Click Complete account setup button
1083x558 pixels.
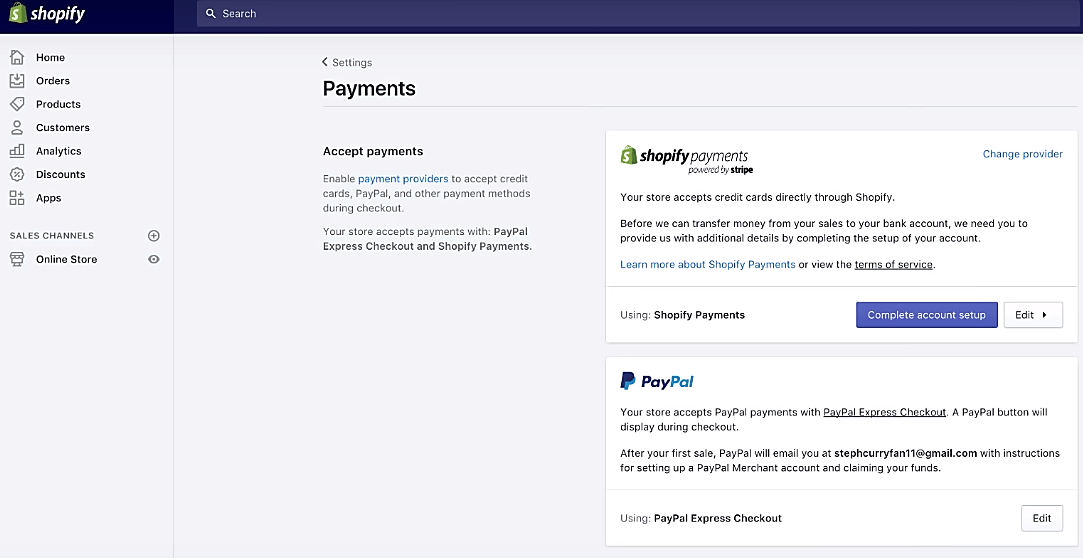926,315
